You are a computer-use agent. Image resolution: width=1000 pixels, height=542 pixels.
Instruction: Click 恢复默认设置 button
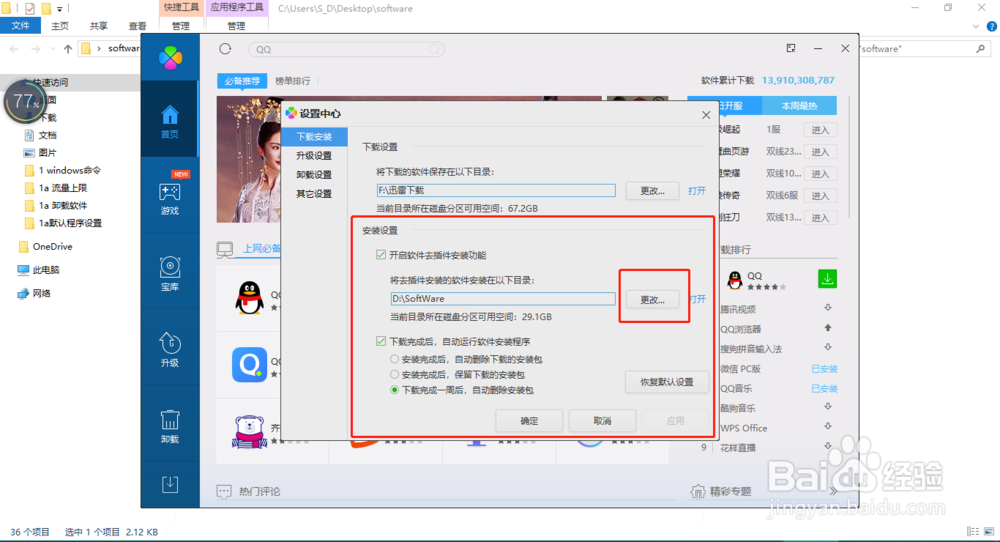tap(667, 381)
